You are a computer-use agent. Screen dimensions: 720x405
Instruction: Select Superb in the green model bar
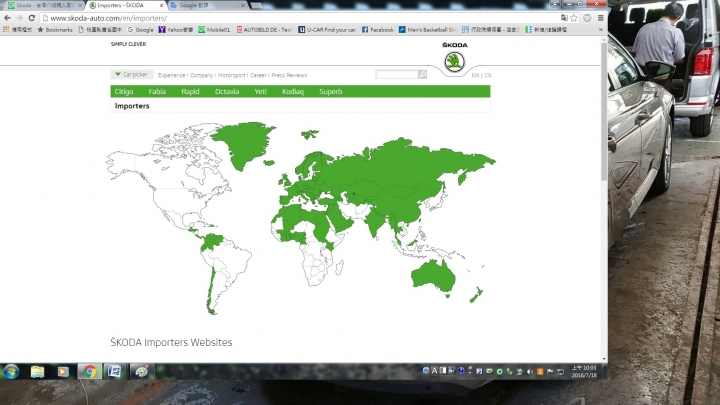(x=331, y=91)
